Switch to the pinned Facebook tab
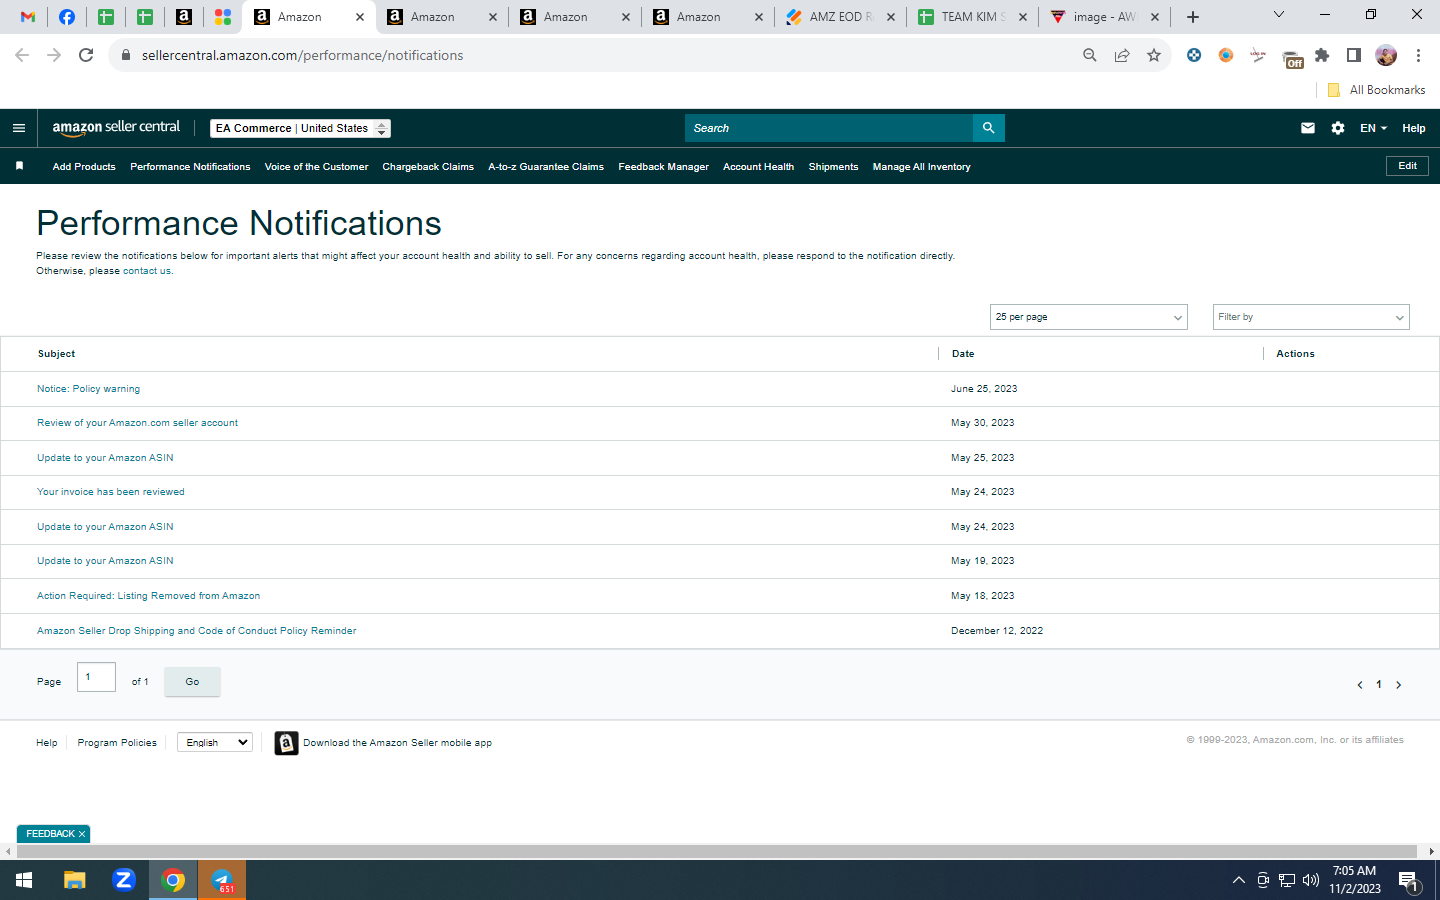1440x900 pixels. [67, 17]
